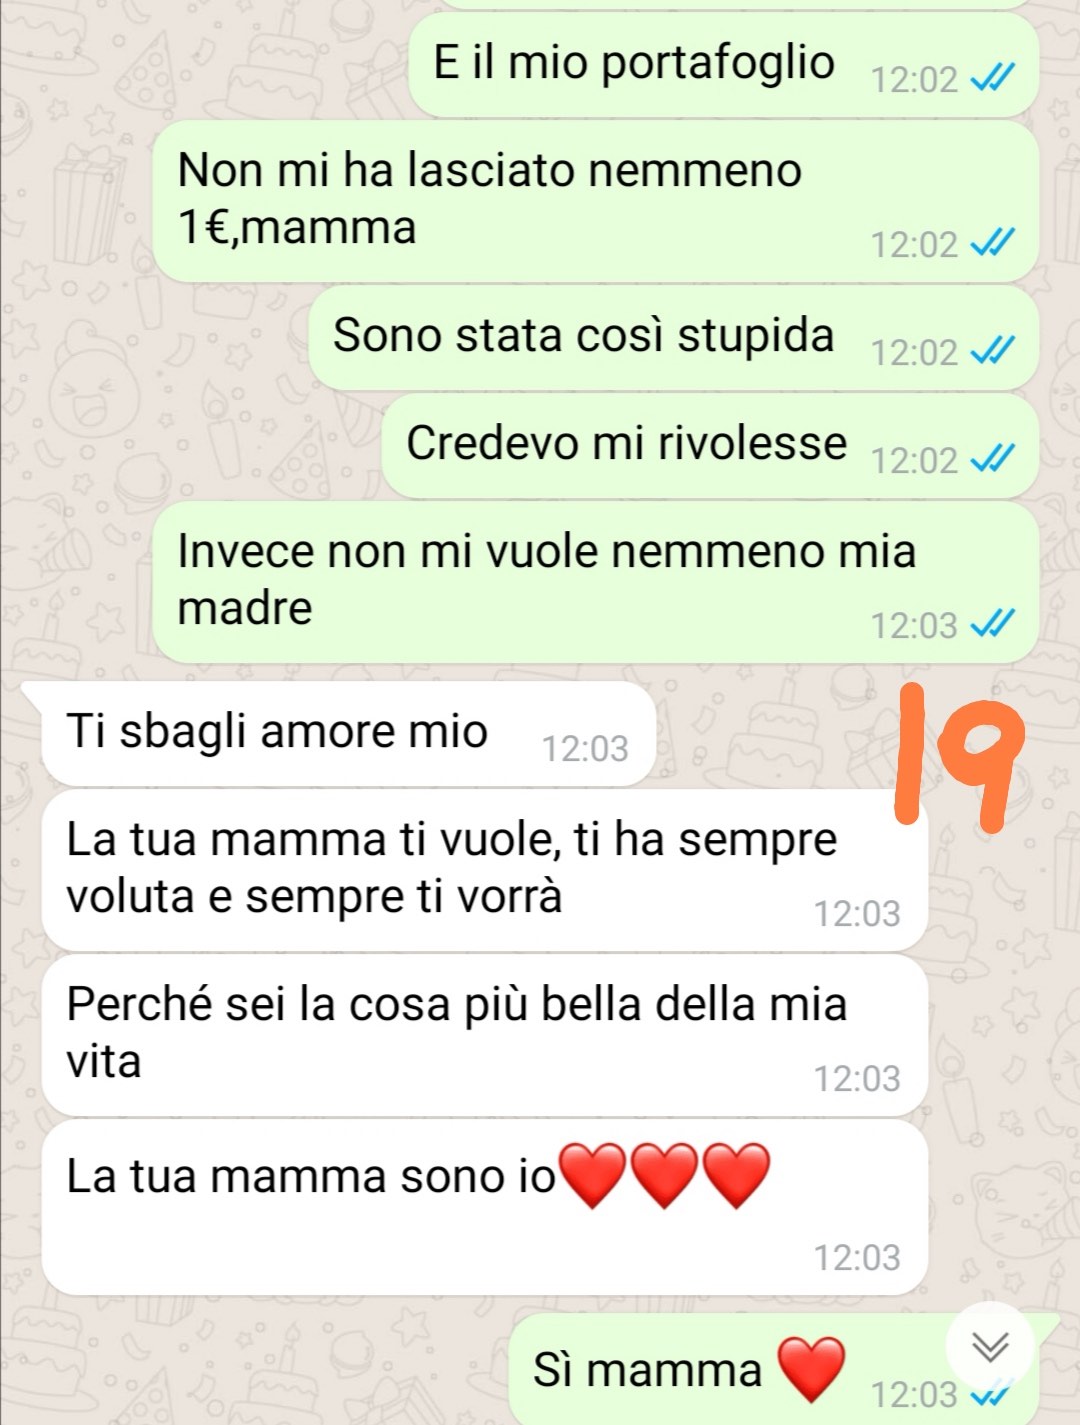Click blue double ticks on 'Sono stata così stupida'
This screenshot has width=1080, height=1425.
(x=993, y=351)
